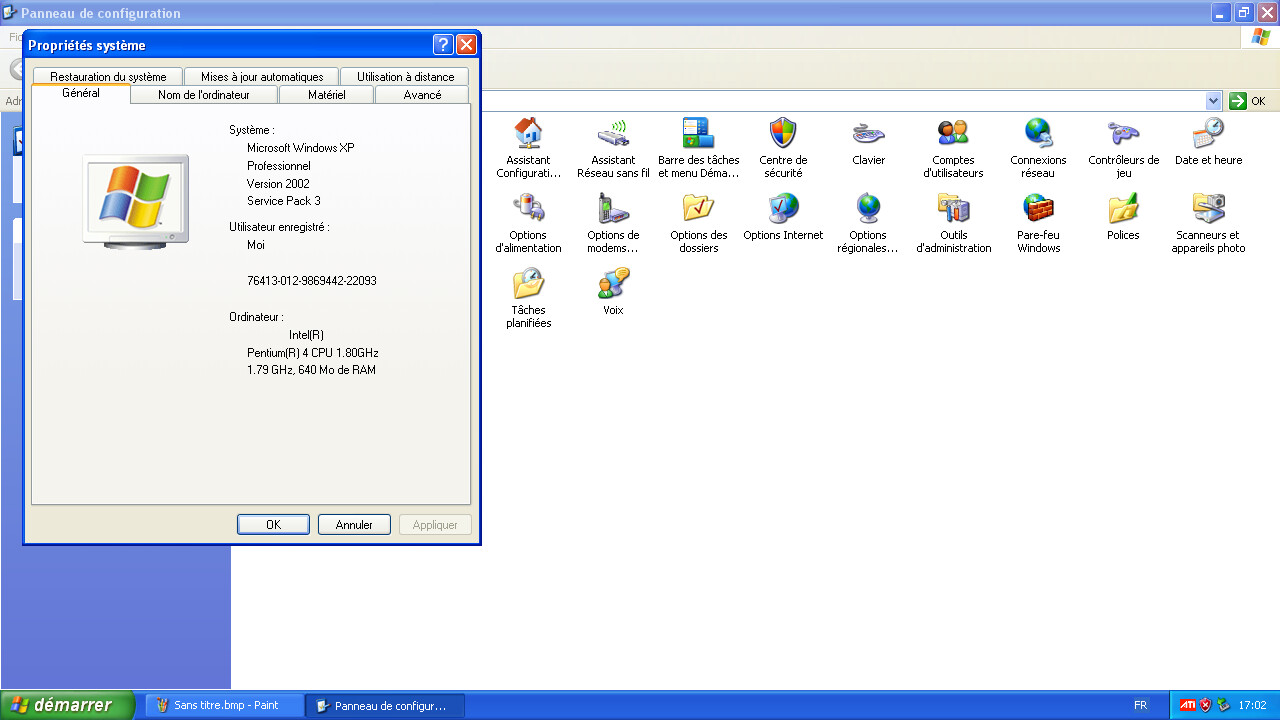Switch to Restauration du système tab
This screenshot has width=1280, height=720.
click(x=108, y=77)
